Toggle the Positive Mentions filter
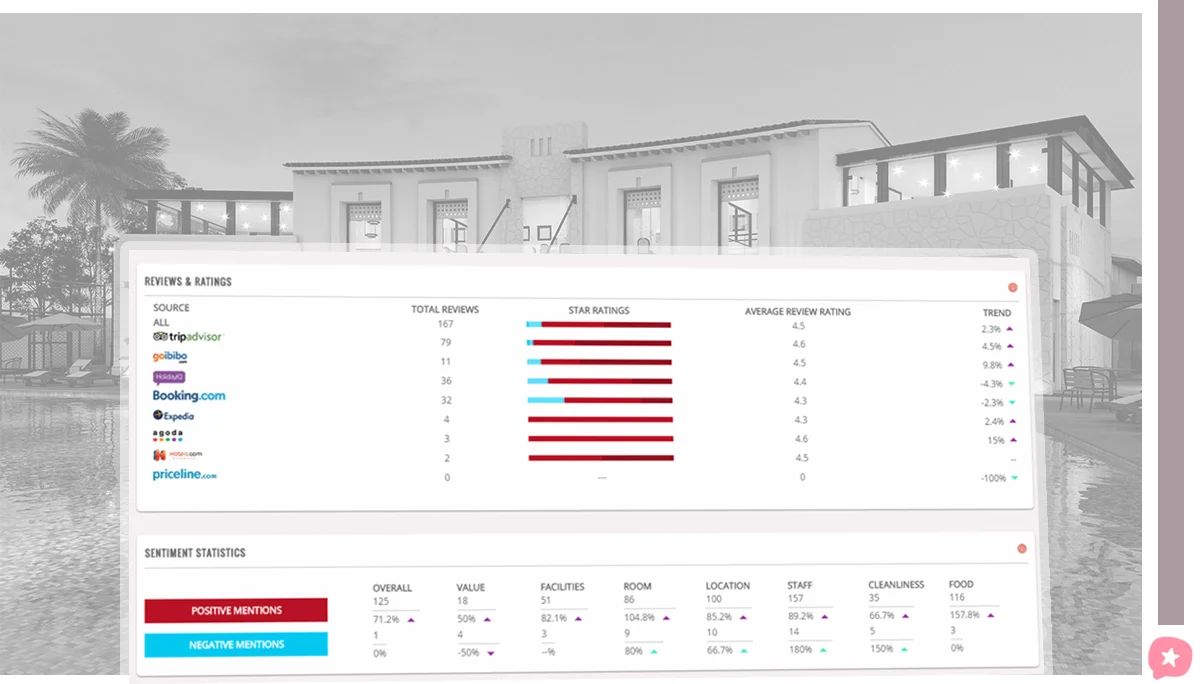Image resolution: width=1202 pixels, height=684 pixels. (x=235, y=610)
